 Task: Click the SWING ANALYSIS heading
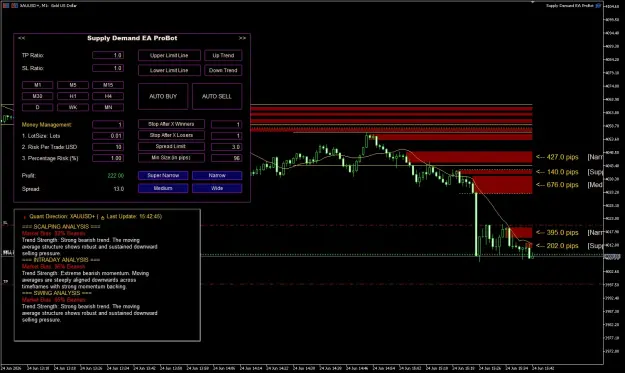click(x=57, y=293)
